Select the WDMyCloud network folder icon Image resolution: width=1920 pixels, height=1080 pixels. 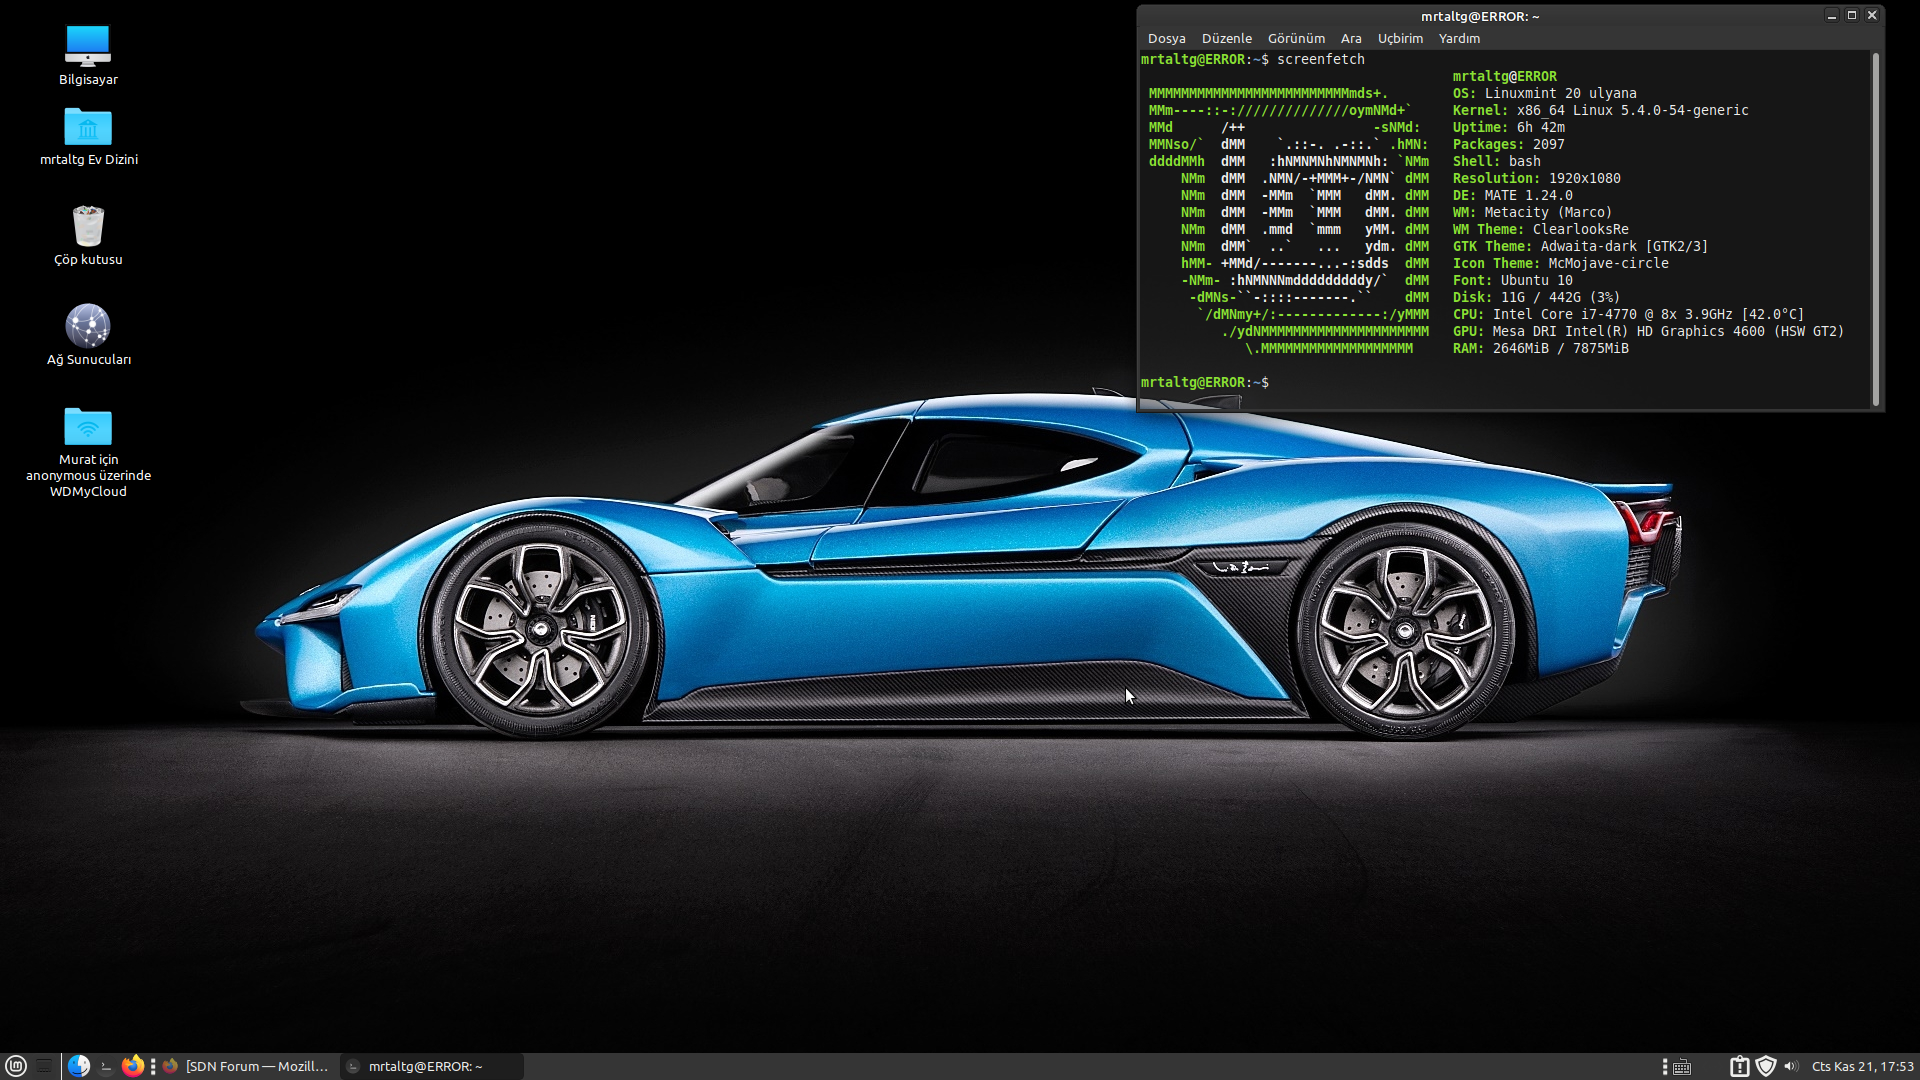click(x=88, y=427)
